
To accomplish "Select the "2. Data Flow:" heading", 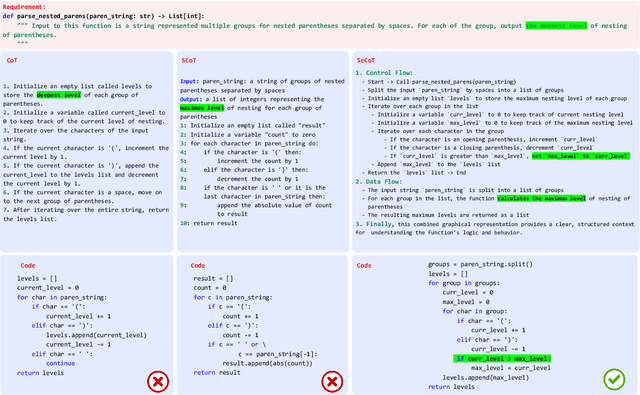I will click(378, 181).
